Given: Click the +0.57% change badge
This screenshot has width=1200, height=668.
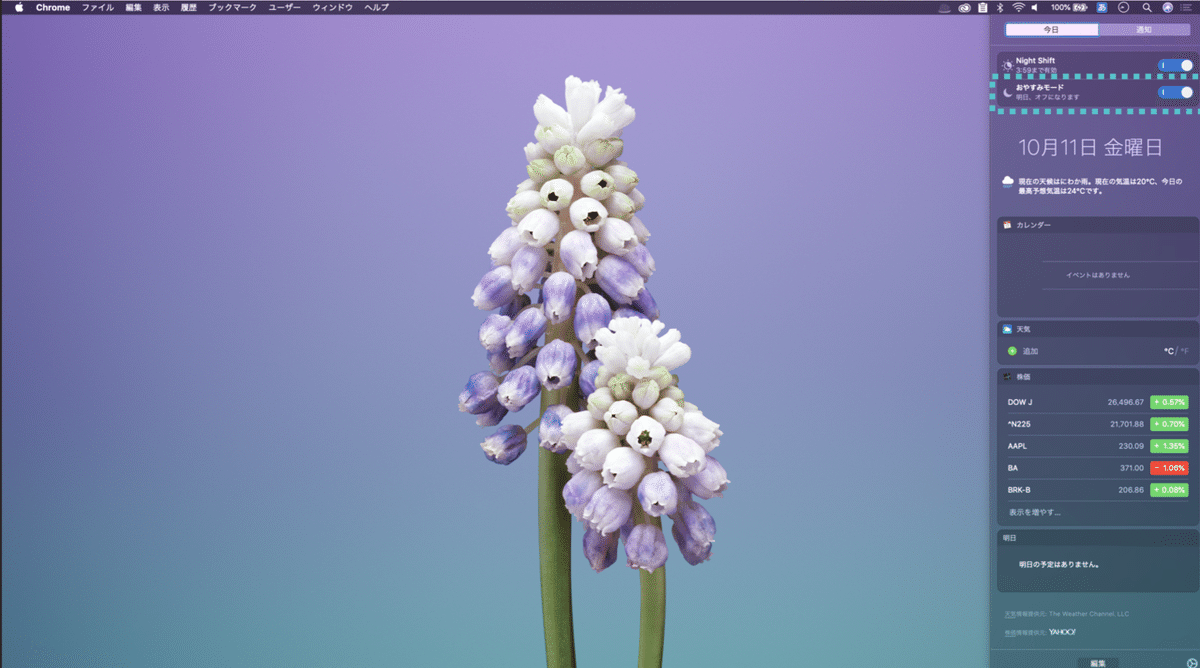Looking at the screenshot, I should click(1169, 402).
